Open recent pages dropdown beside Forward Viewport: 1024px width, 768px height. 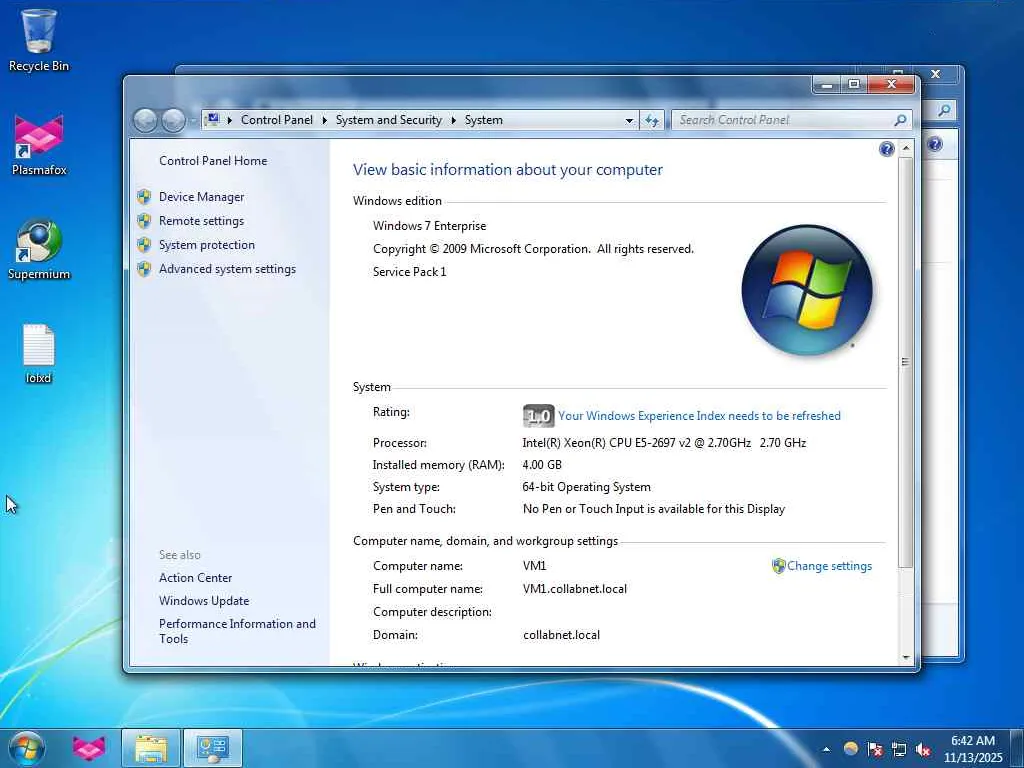(193, 121)
